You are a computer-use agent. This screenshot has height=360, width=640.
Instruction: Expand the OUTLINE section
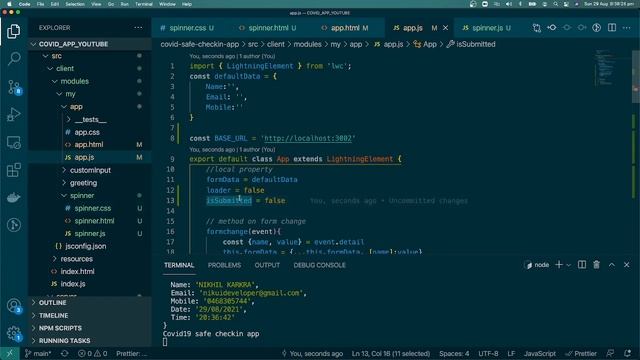point(52,302)
